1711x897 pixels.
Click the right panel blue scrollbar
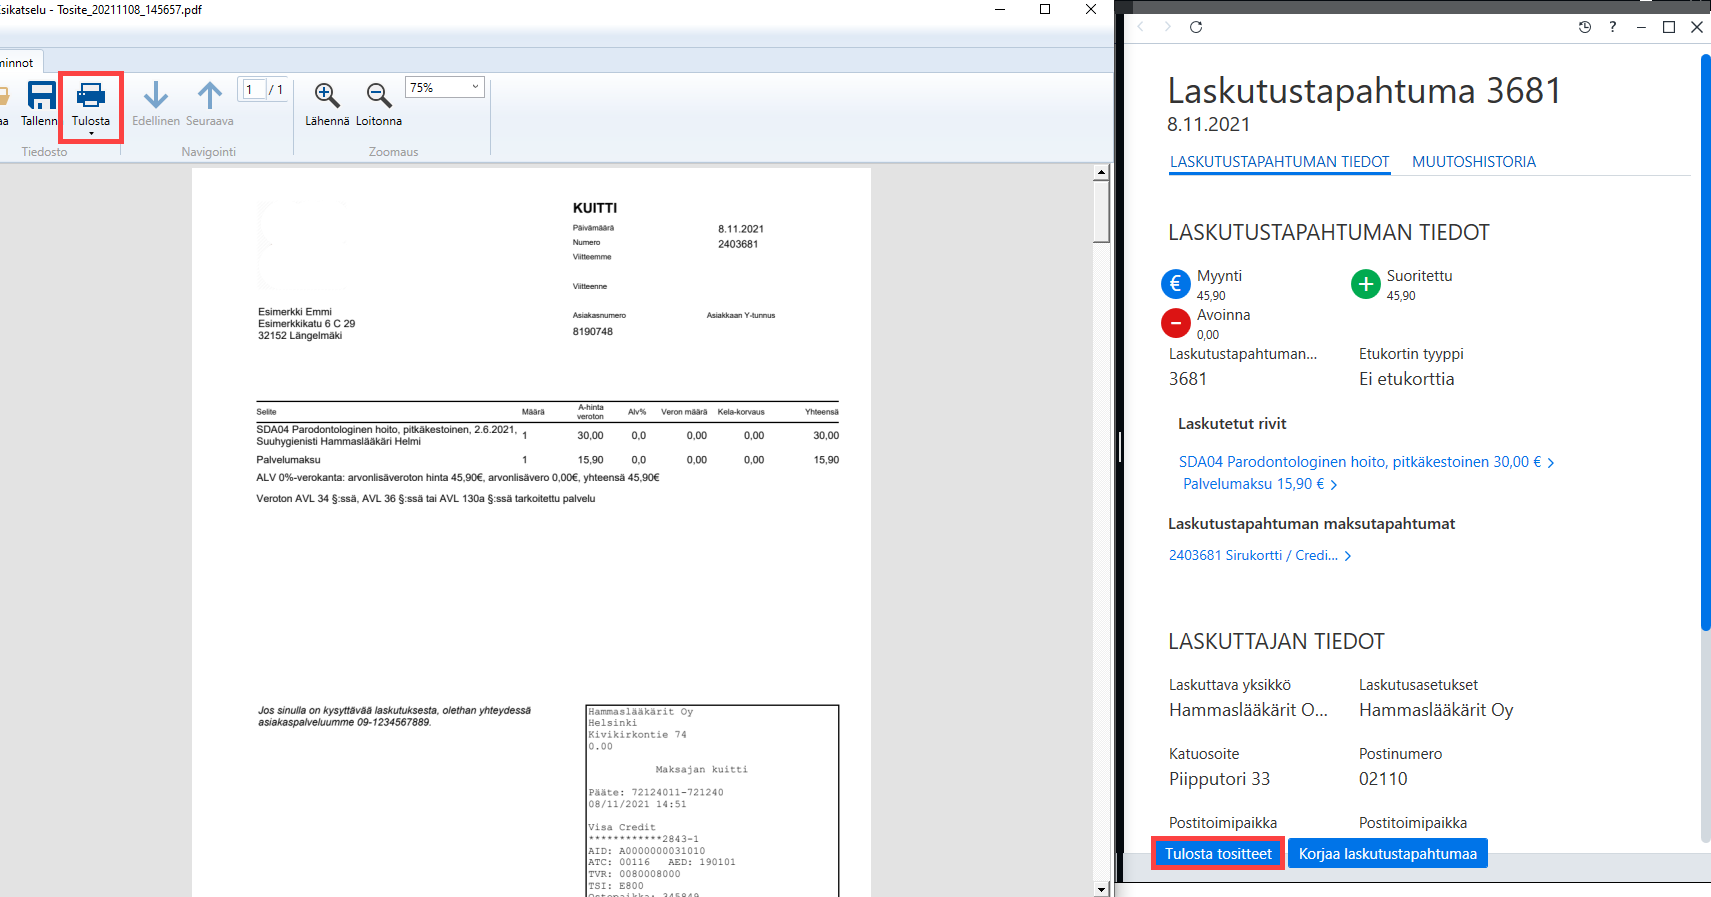[1705, 342]
